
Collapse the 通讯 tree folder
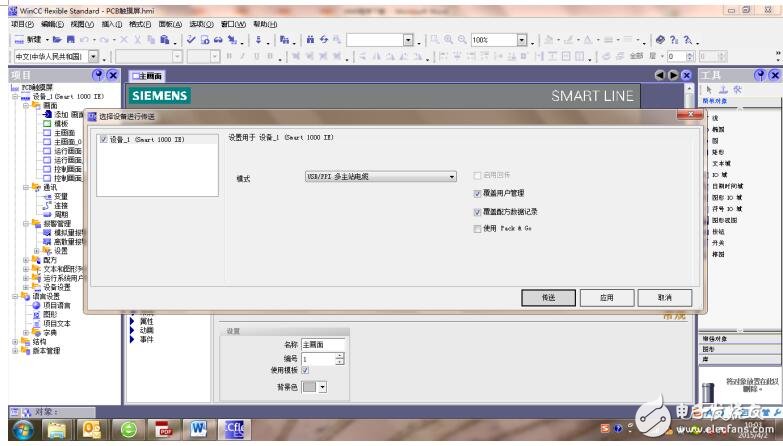click(x=26, y=187)
